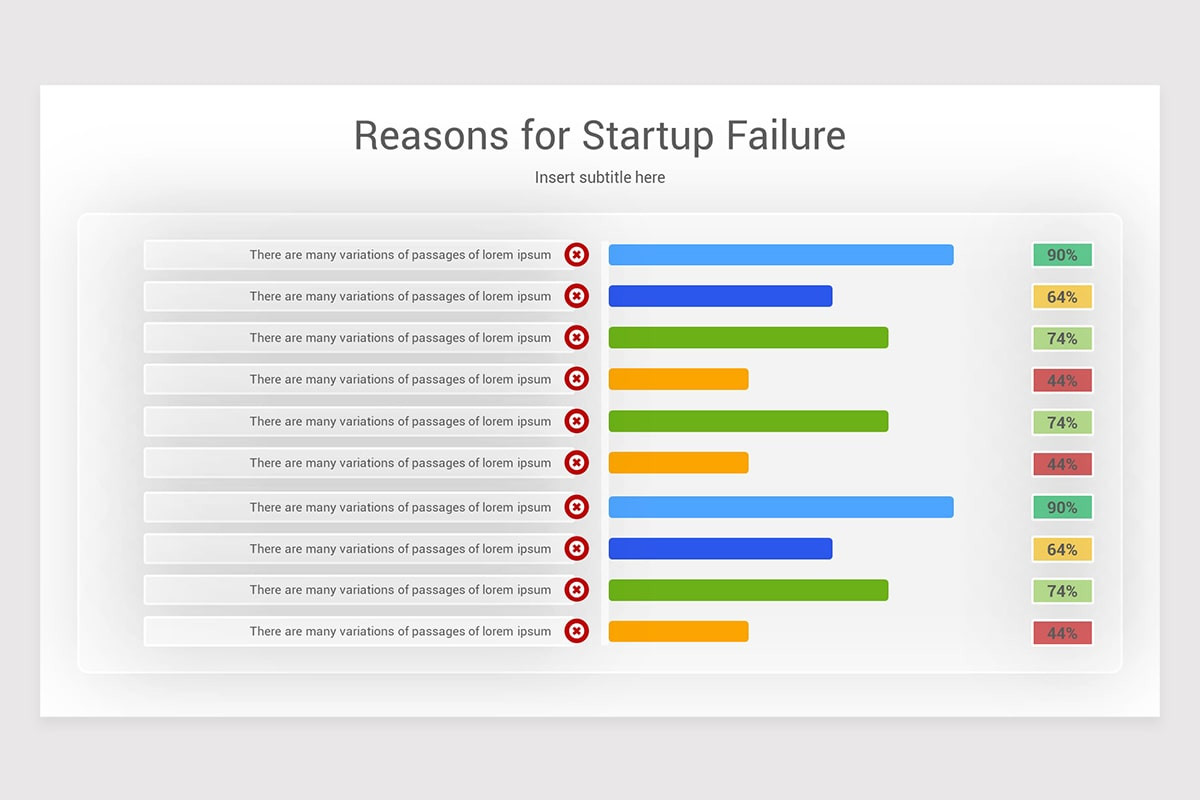
Task: Select the dark blue bar in second row
Action: (x=720, y=296)
